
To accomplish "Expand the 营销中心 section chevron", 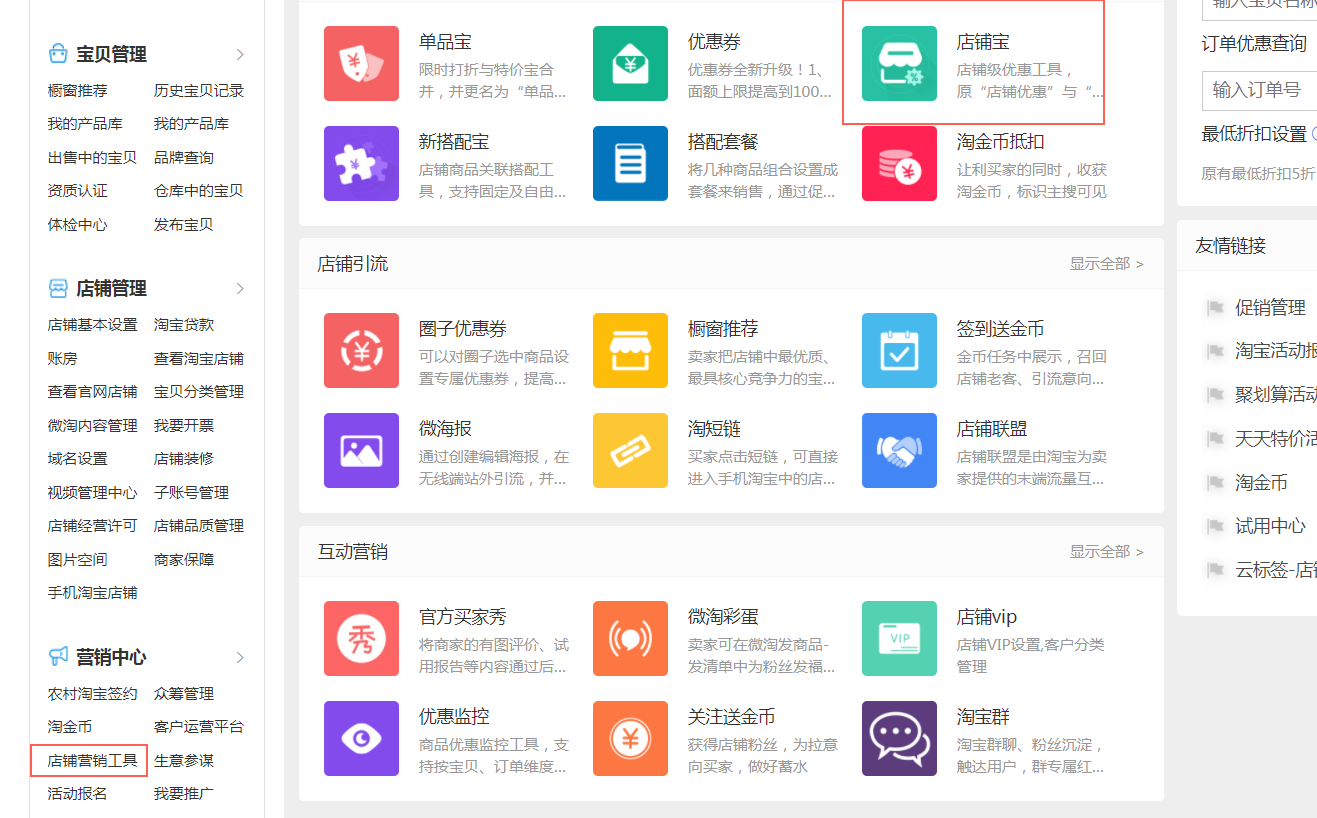I will (x=240, y=657).
